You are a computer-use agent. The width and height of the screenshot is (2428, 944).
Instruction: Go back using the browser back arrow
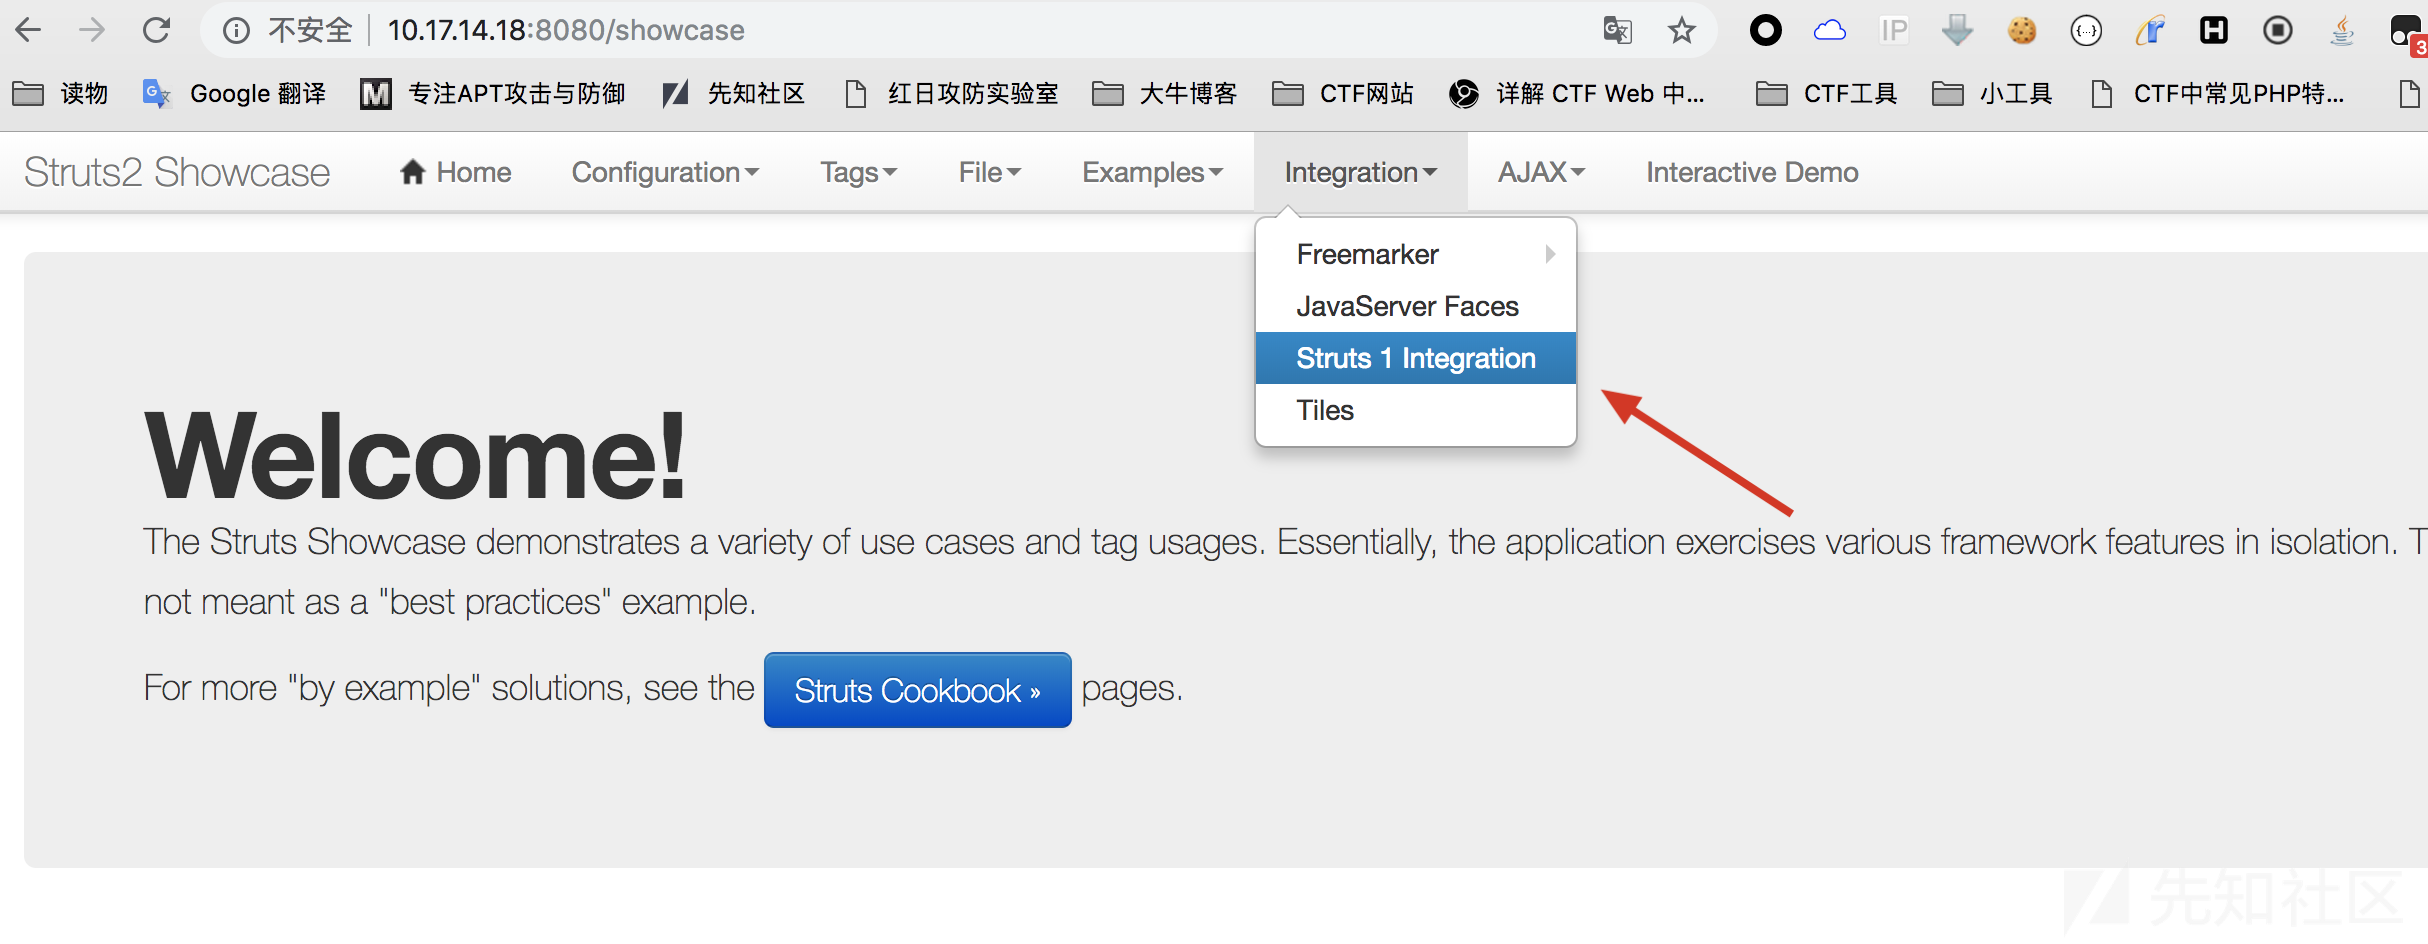28,30
